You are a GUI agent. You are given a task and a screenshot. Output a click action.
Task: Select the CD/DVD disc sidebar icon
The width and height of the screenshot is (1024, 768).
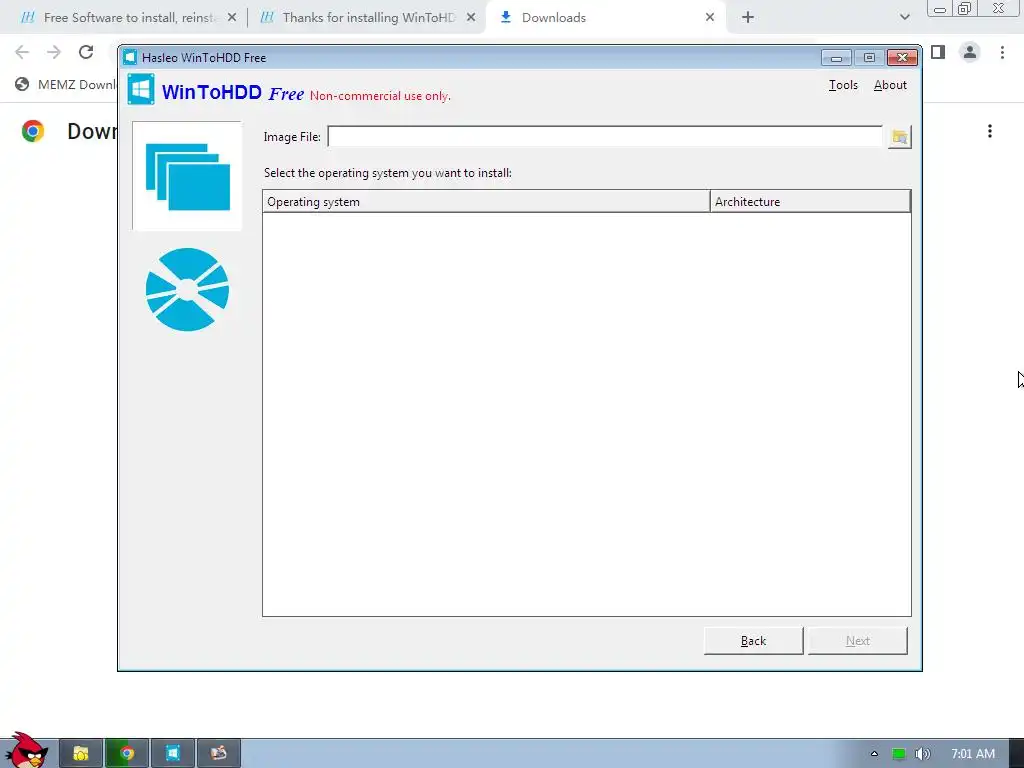pos(187,289)
